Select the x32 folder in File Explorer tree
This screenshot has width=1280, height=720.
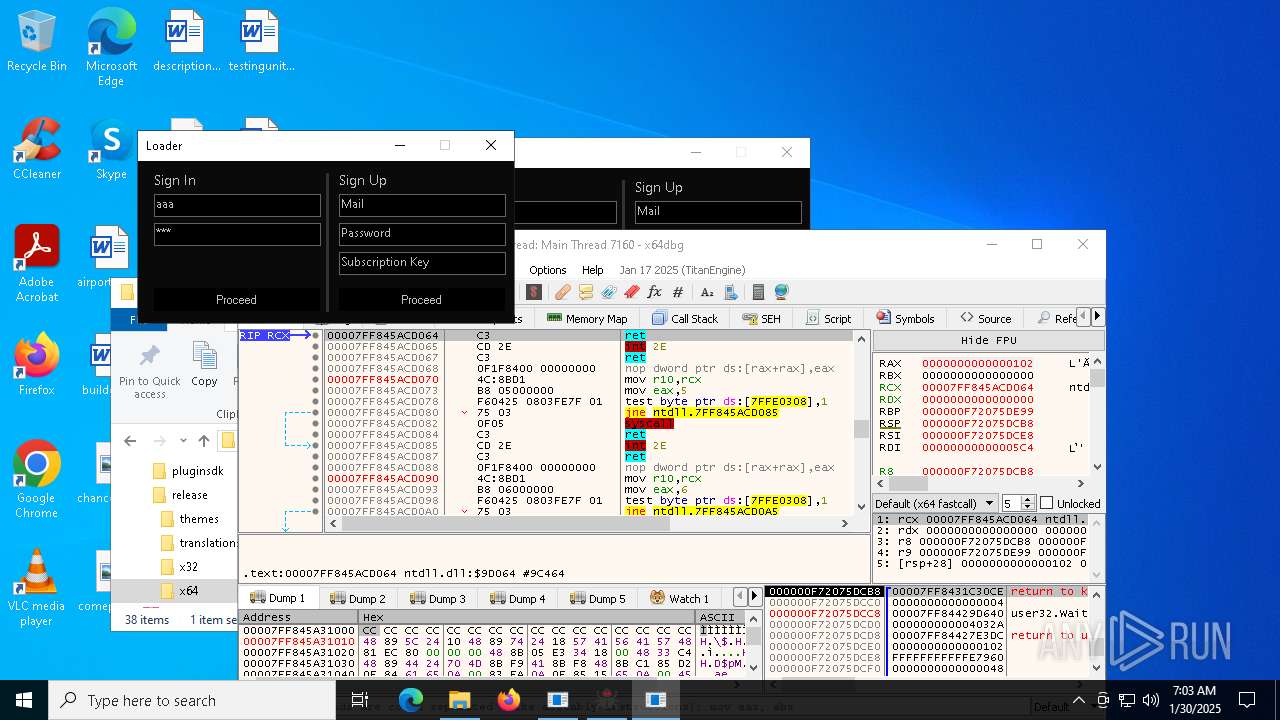[188, 567]
